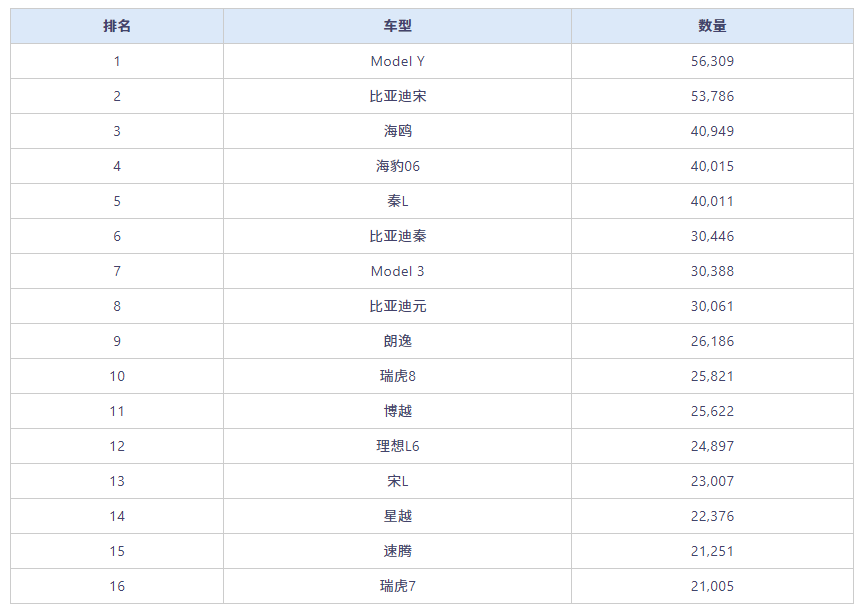Select the value 30,061

(x=712, y=306)
